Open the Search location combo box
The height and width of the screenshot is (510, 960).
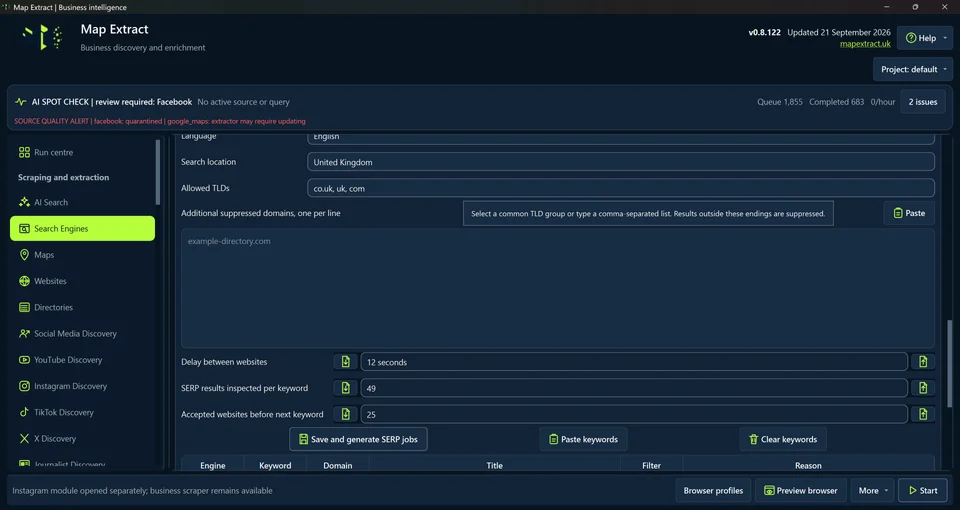pyautogui.click(x=621, y=162)
